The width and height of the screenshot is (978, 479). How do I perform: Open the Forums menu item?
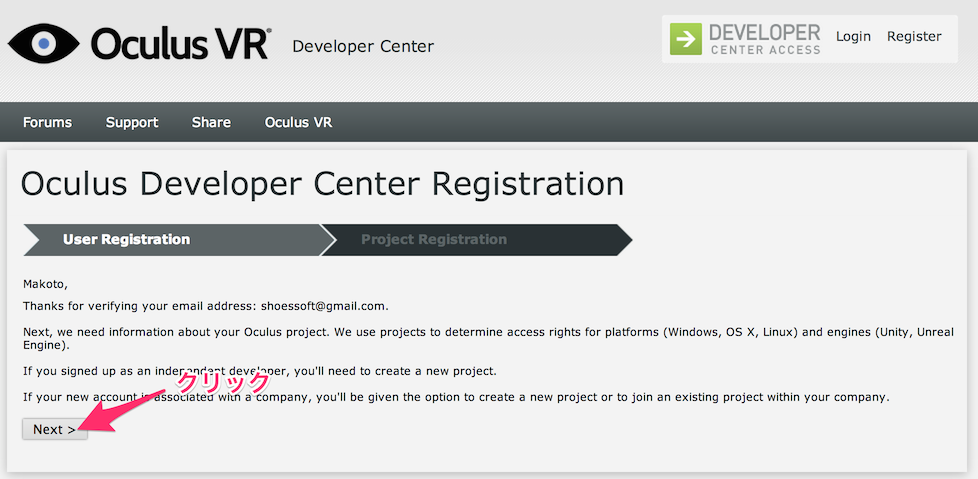47,122
